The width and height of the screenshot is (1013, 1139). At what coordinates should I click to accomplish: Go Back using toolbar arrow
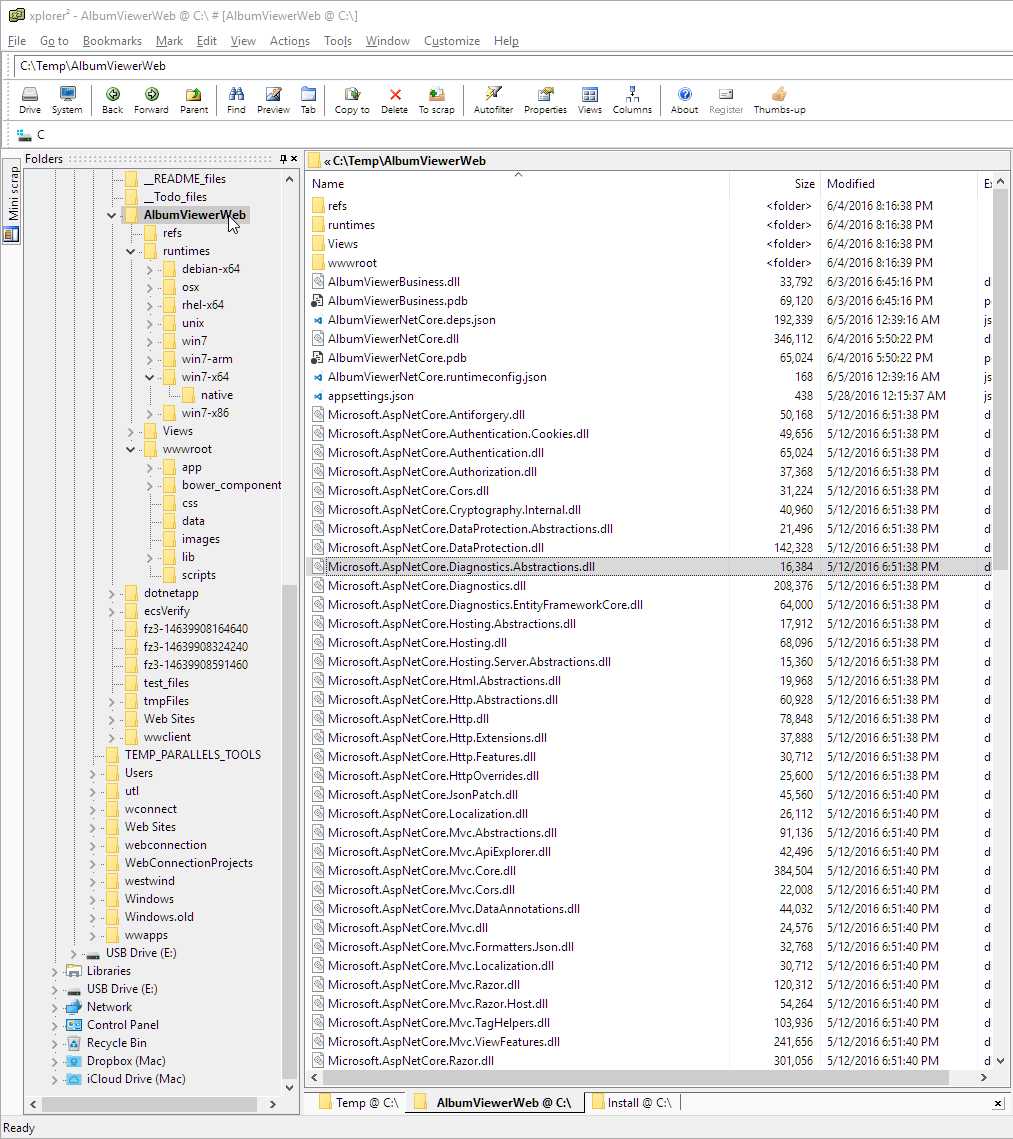click(113, 100)
